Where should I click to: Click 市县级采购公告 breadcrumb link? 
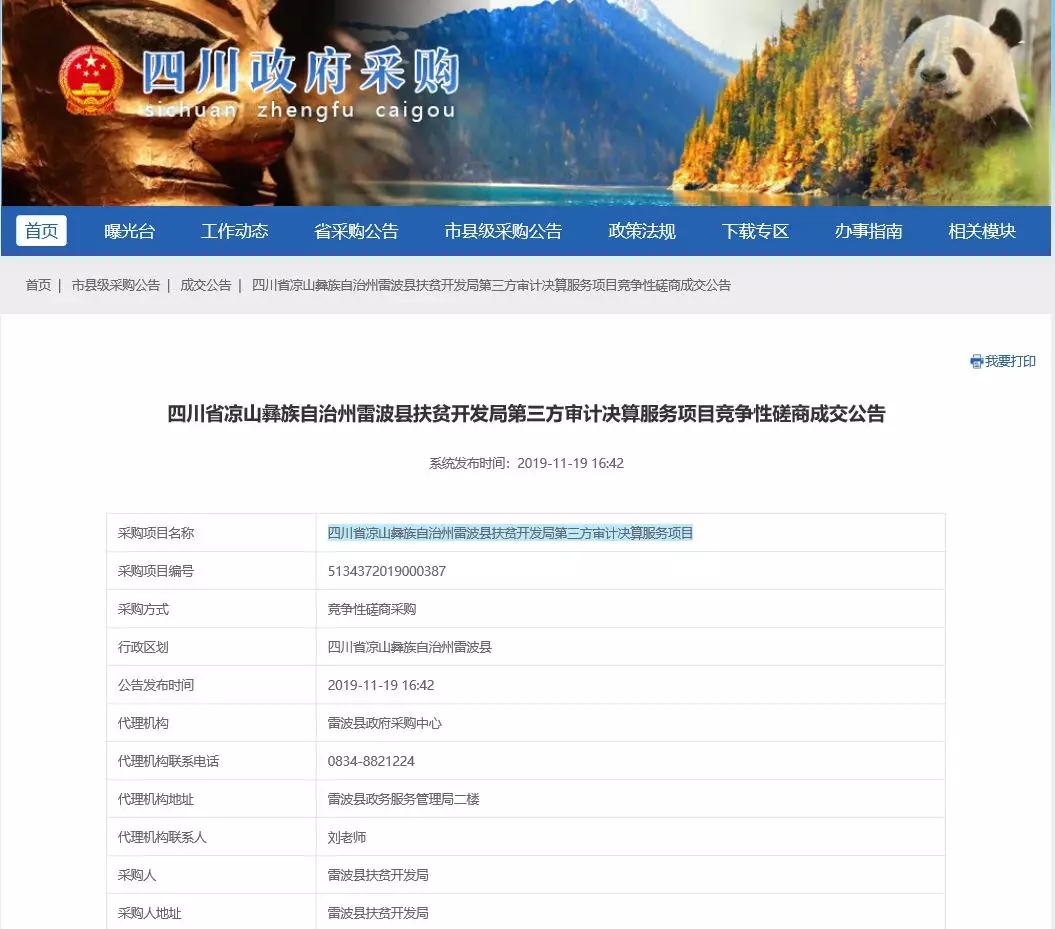pos(115,285)
